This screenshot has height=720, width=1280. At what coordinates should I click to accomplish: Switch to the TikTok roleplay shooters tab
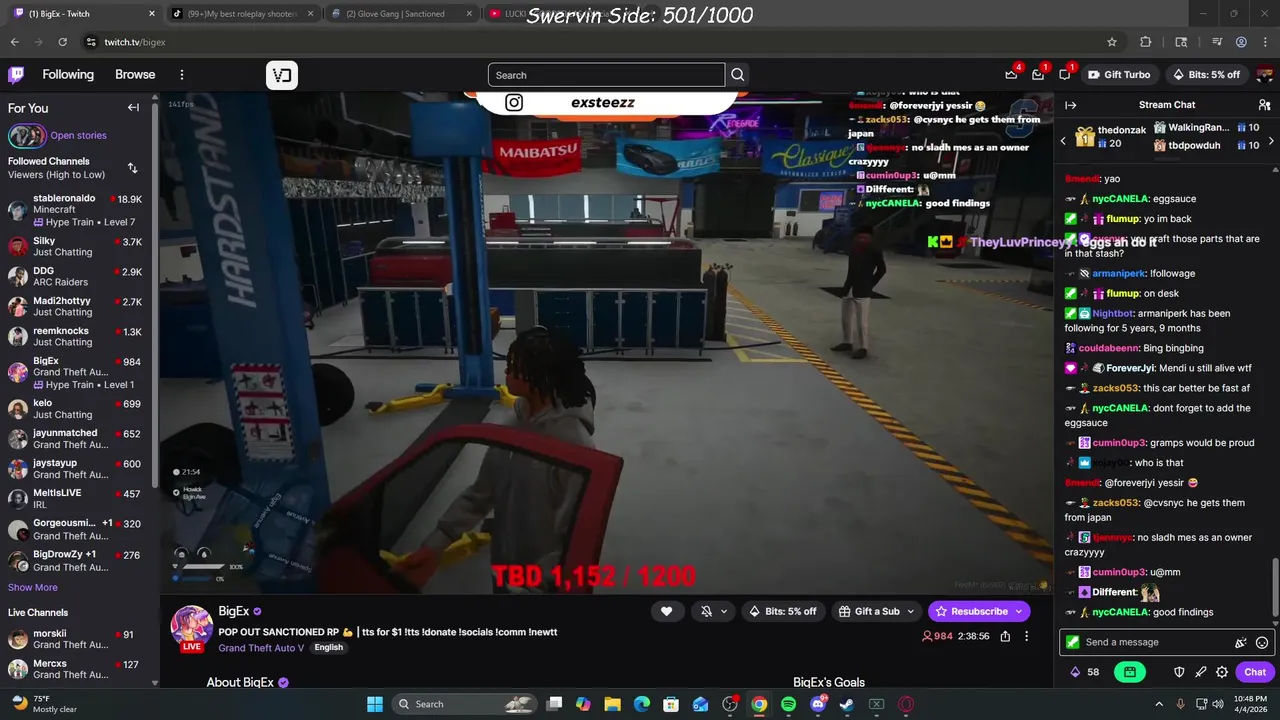tap(243, 14)
